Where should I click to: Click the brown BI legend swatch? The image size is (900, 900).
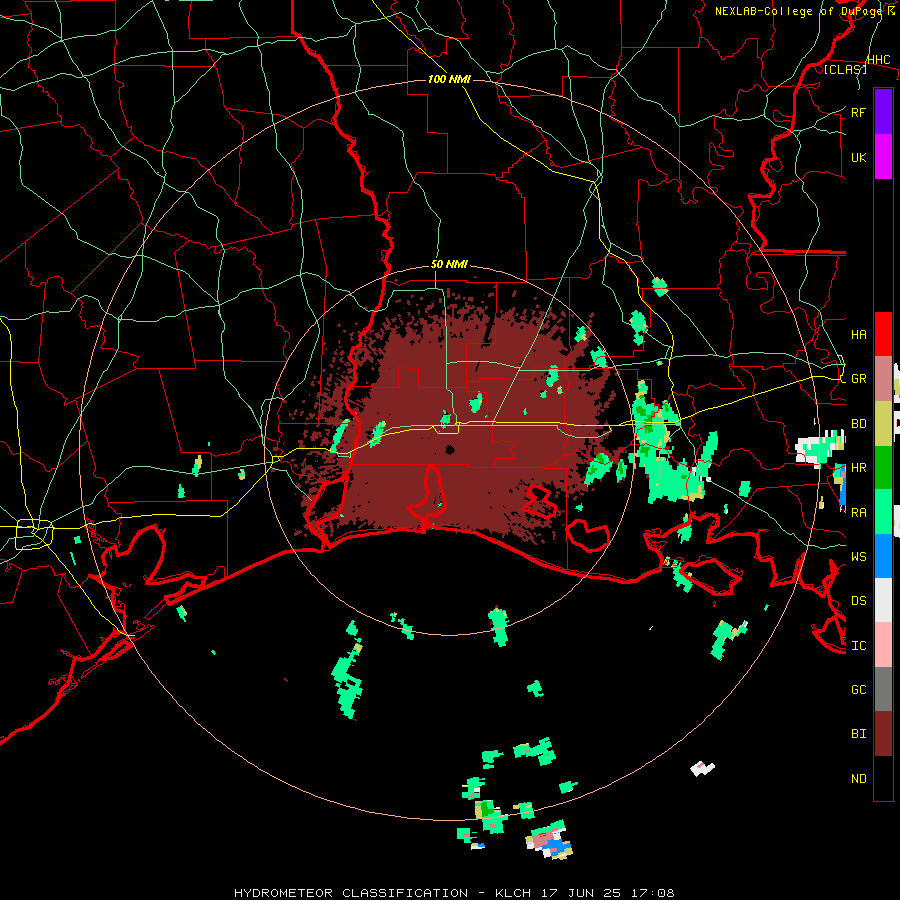tap(883, 734)
